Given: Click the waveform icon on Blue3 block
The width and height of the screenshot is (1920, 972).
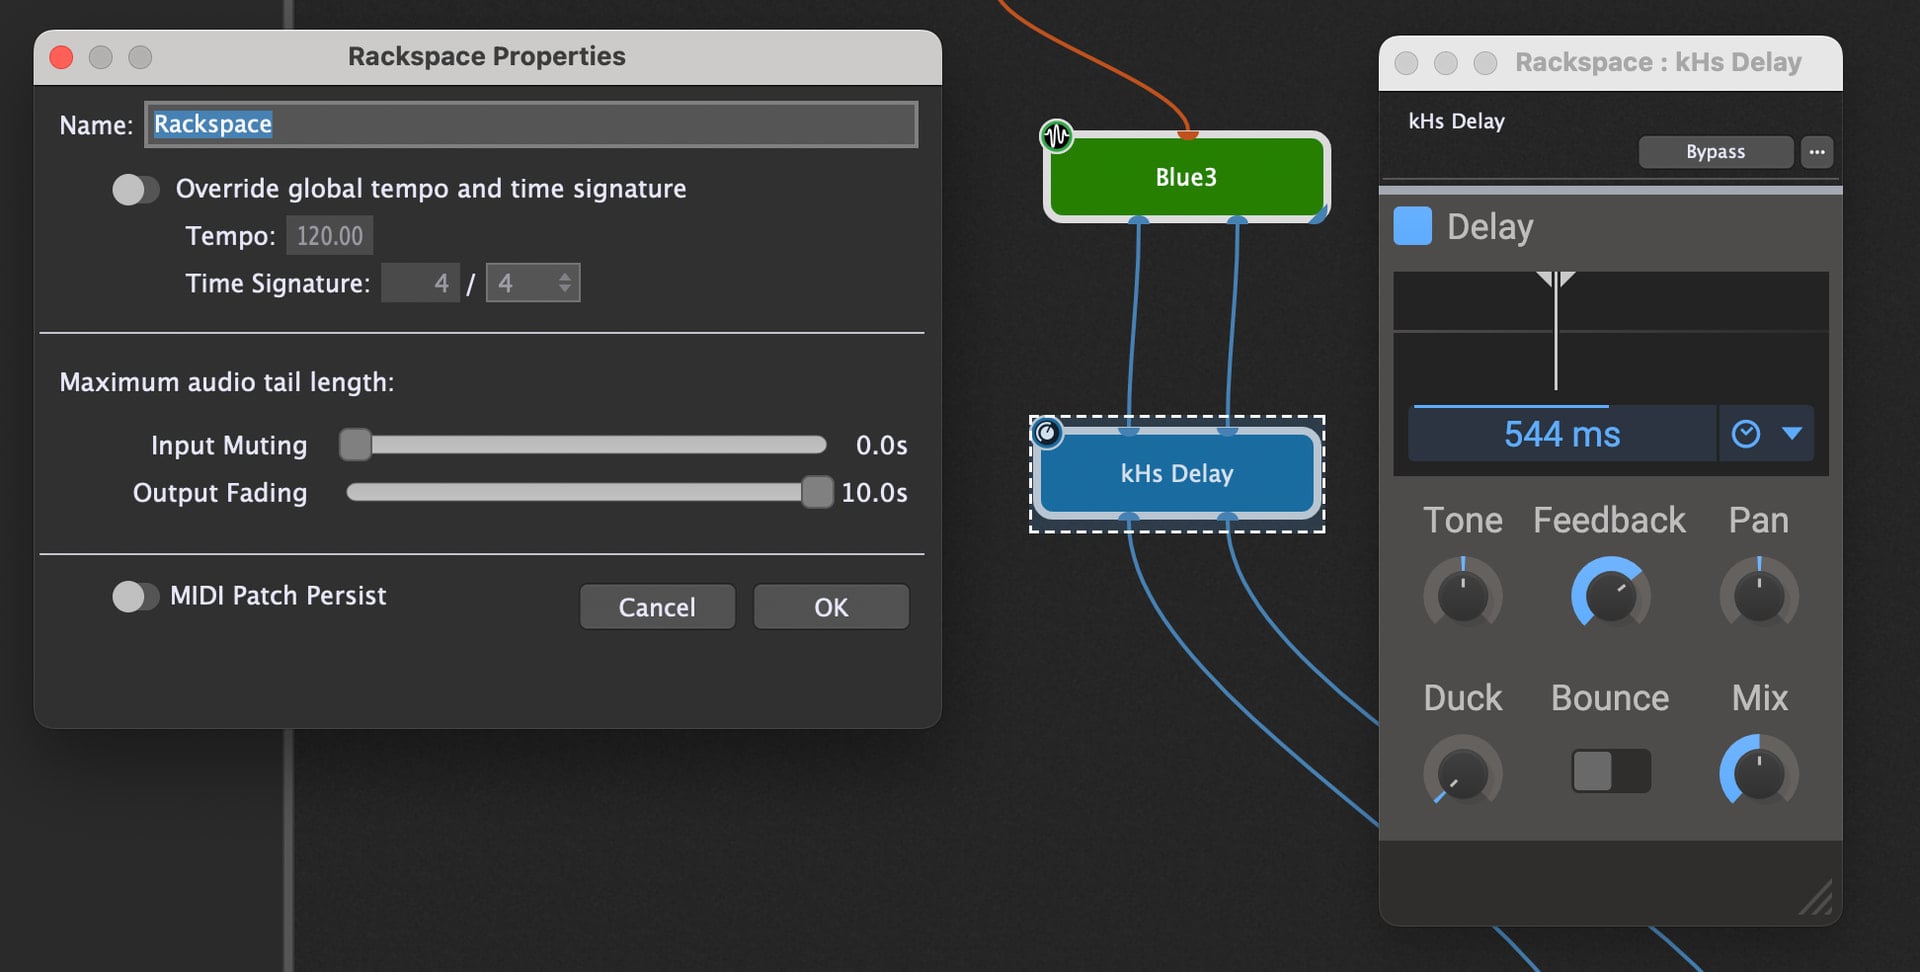Looking at the screenshot, I should pyautogui.click(x=1057, y=135).
